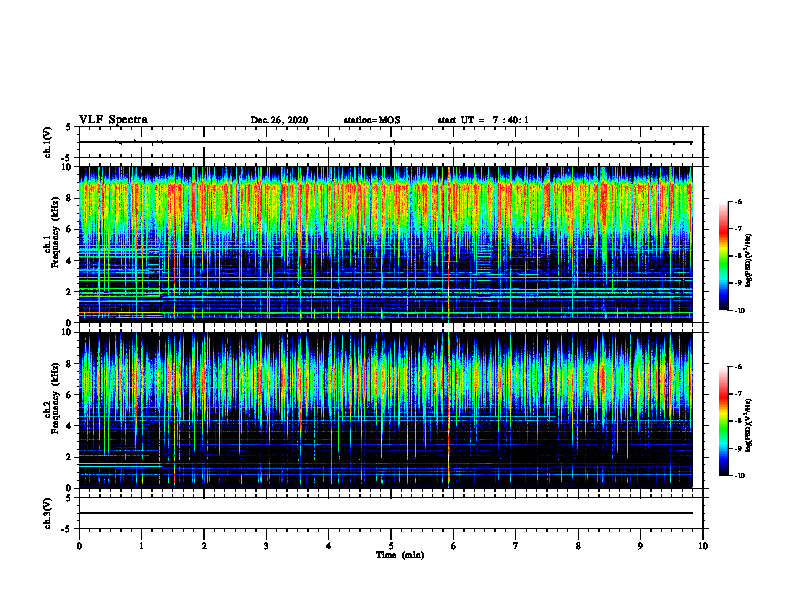The height and width of the screenshot is (612, 792).
Task: Click the bright vertical spike near minute 6 in ch.2 spectrogram
Action: 449,410
